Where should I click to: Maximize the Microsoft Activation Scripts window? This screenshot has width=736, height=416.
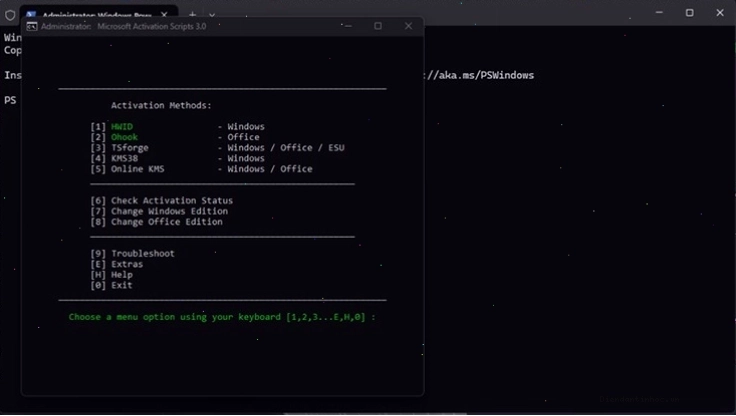(378, 26)
